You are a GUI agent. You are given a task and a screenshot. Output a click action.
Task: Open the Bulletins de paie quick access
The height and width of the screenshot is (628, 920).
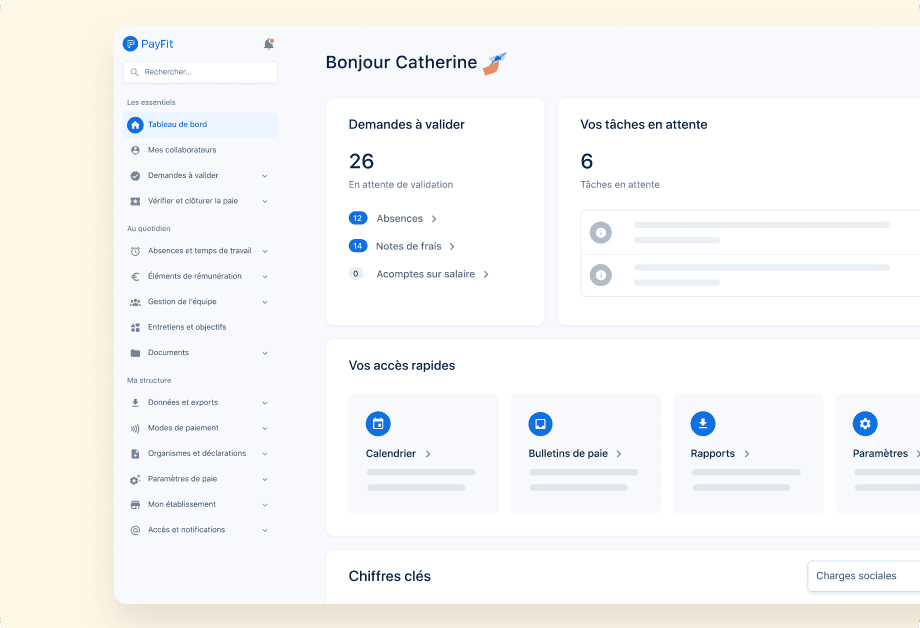[x=575, y=454]
